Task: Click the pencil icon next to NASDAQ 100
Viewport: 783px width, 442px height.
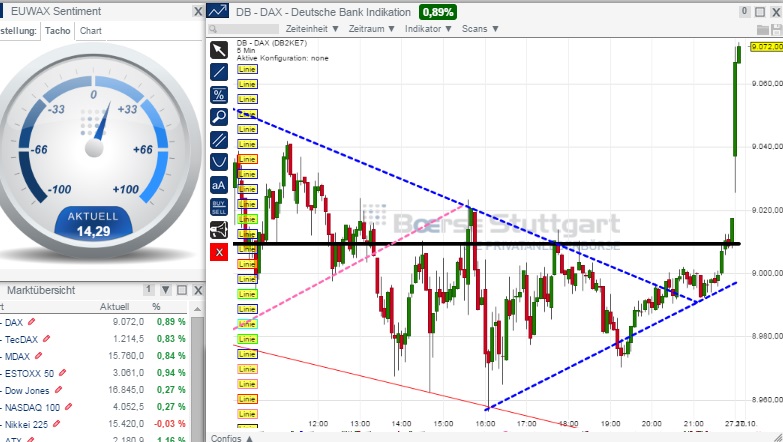Action: tap(68, 407)
